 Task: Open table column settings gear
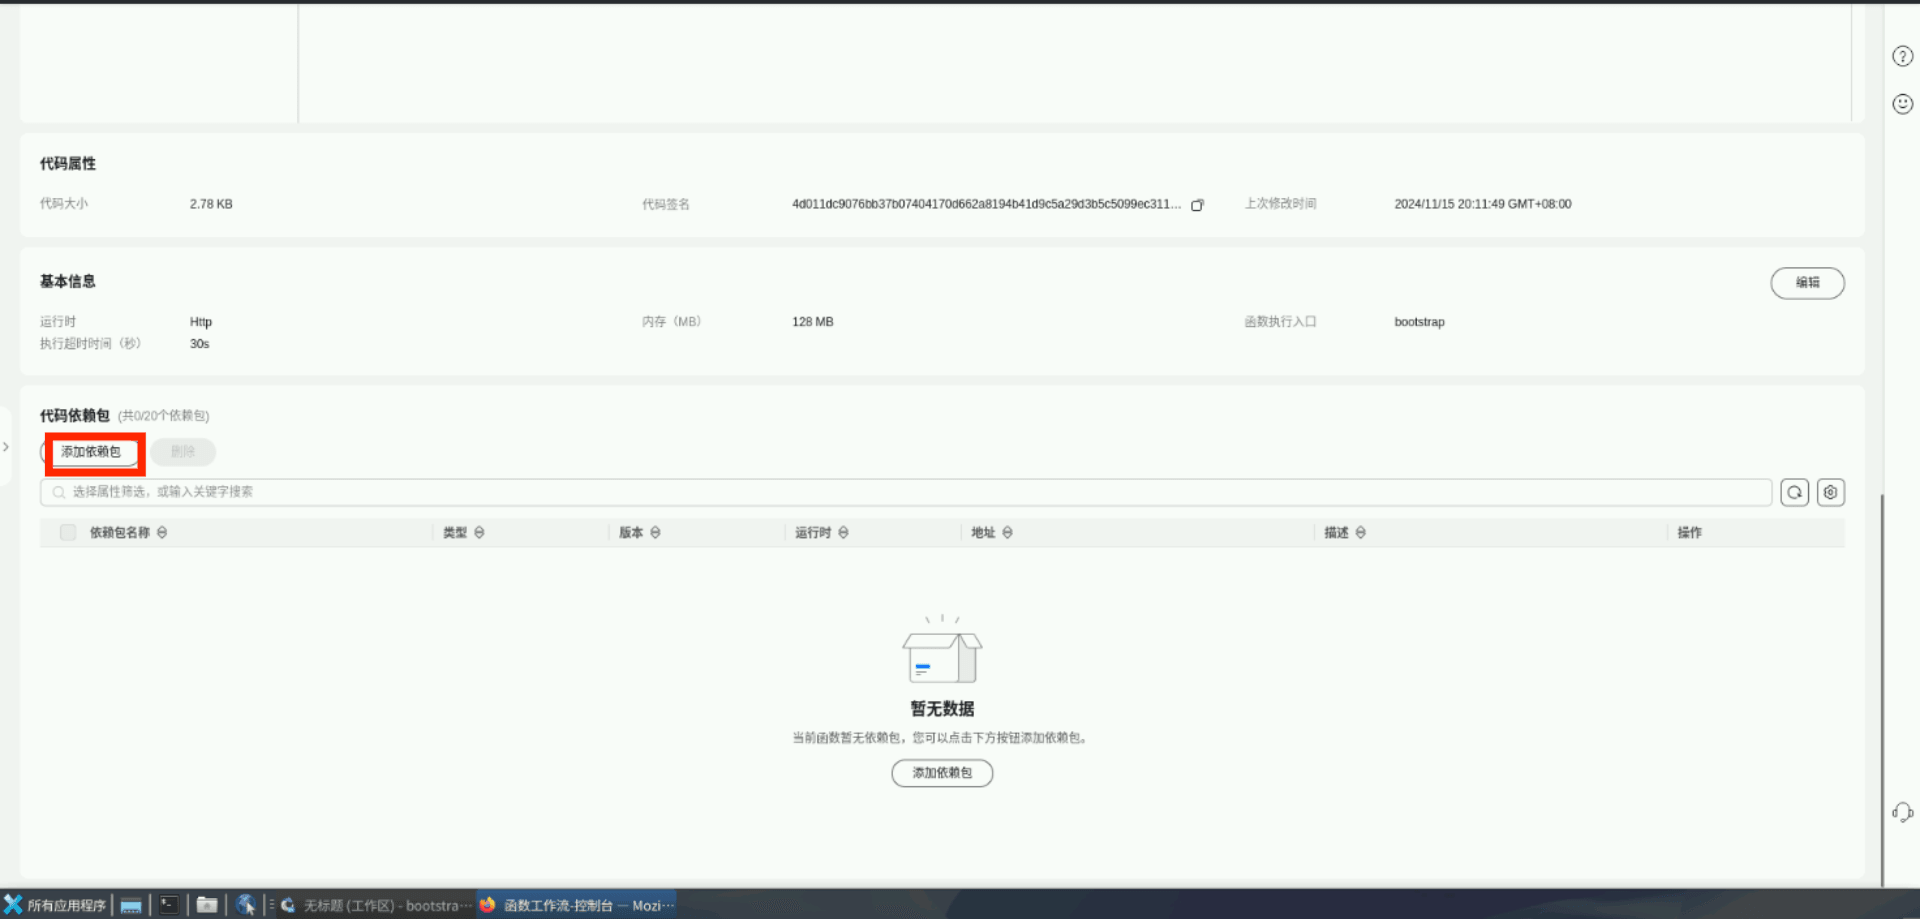pyautogui.click(x=1830, y=492)
